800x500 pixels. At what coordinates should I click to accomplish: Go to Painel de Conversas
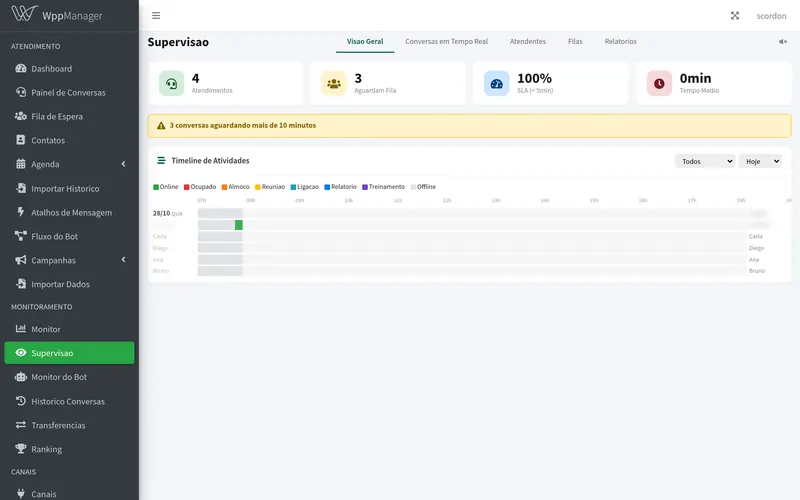tap(69, 92)
